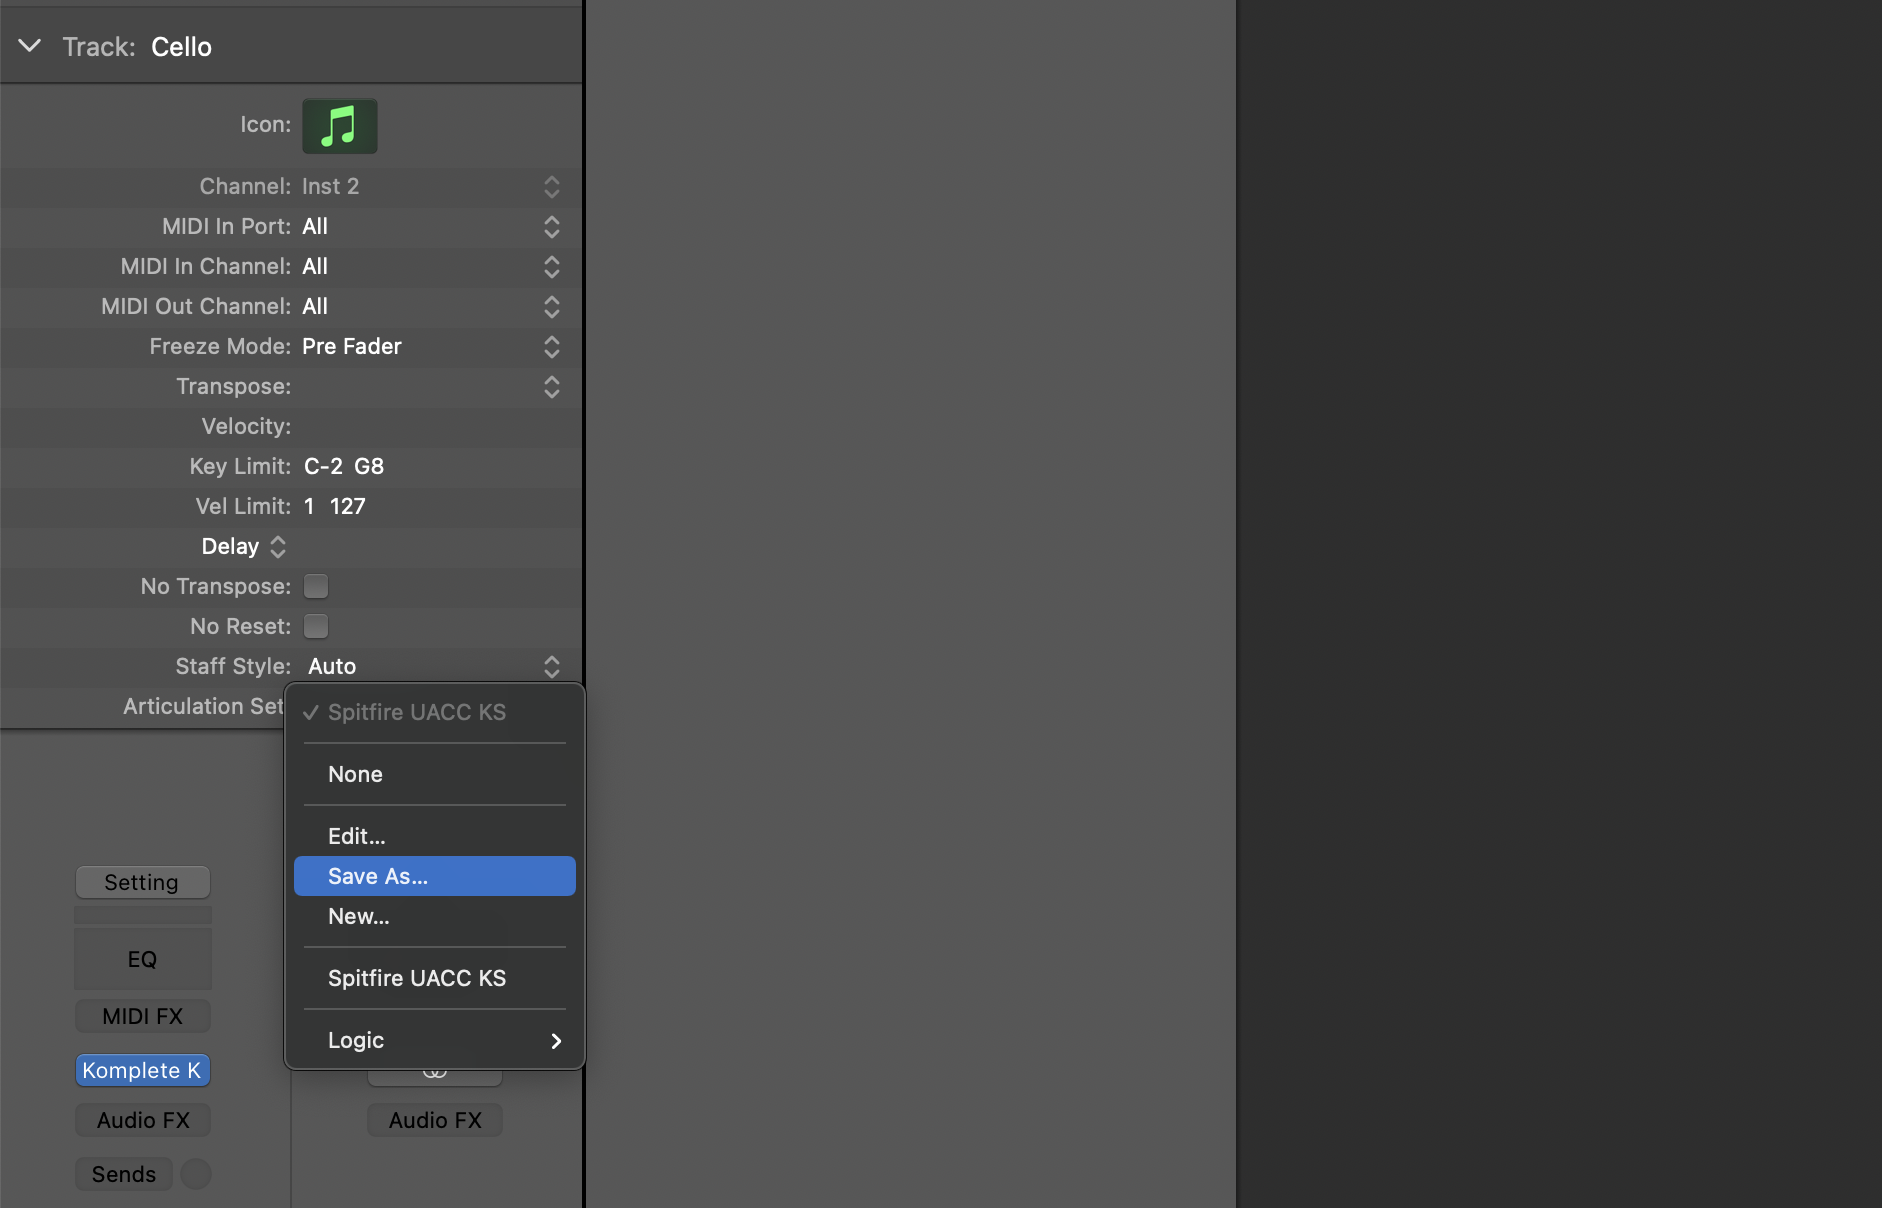Click the Sends button
This screenshot has height=1208, width=1882.
[124, 1174]
